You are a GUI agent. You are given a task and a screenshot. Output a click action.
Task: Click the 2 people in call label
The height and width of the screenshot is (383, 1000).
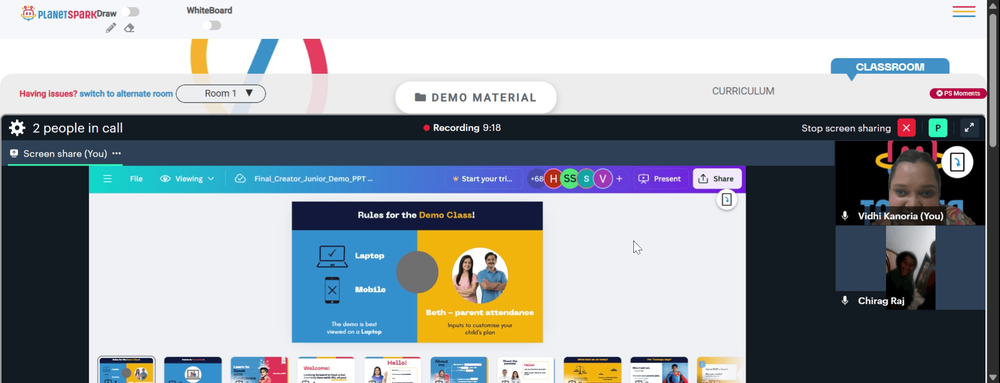[78, 128]
